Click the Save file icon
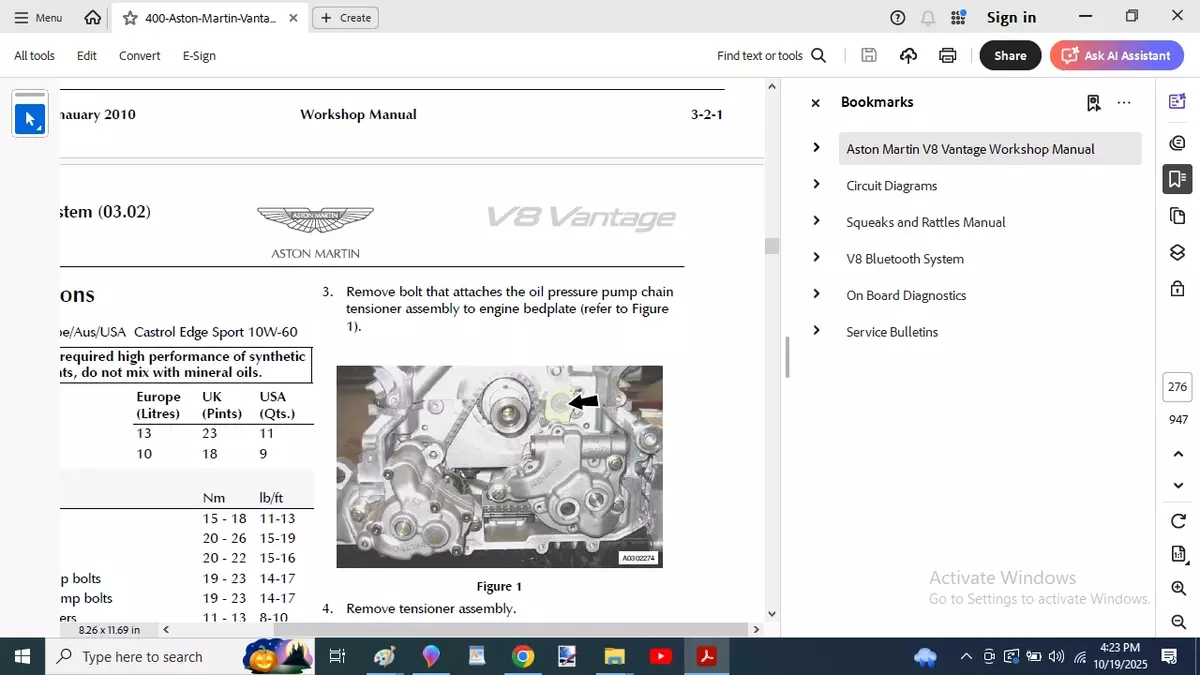 point(869,56)
